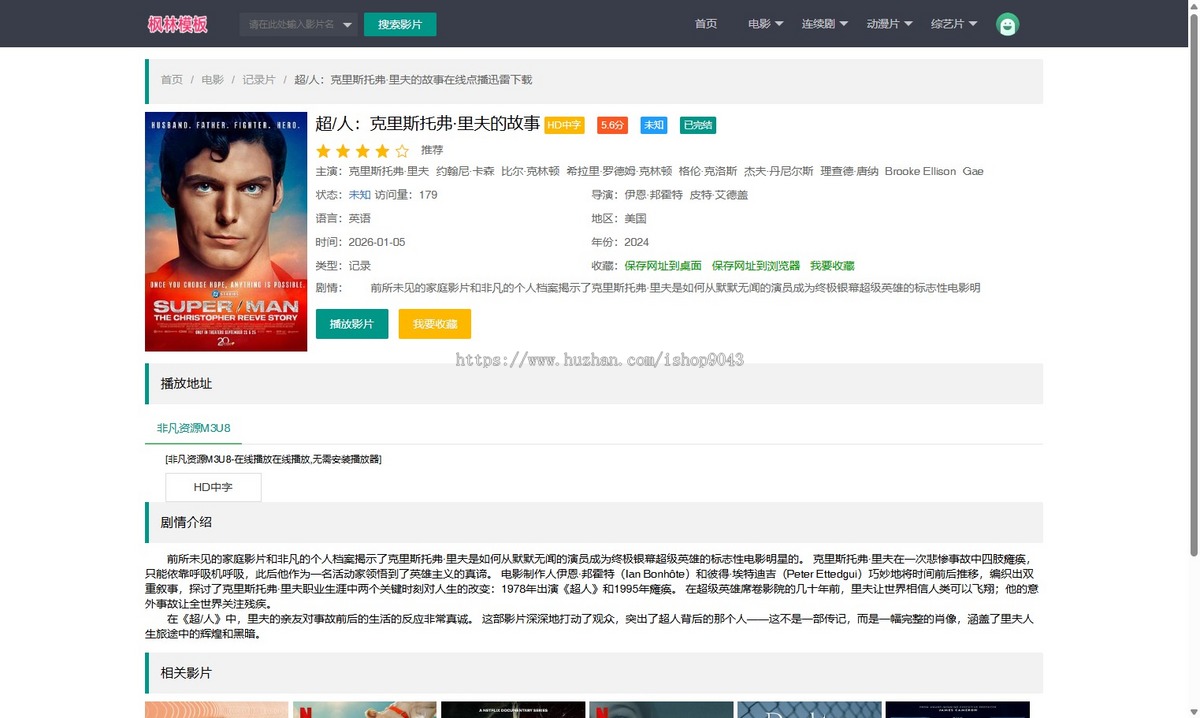Open actor link 杰夫·丹尼尔斯

click(779, 171)
